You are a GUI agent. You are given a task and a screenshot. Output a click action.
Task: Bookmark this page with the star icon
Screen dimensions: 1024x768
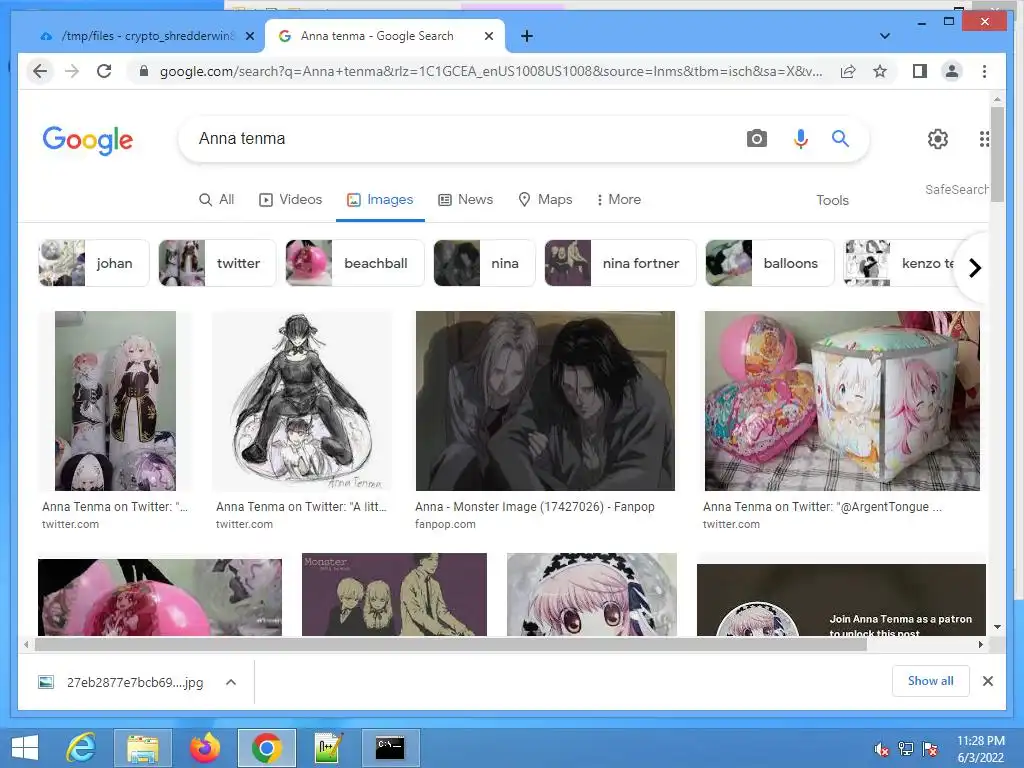(880, 71)
